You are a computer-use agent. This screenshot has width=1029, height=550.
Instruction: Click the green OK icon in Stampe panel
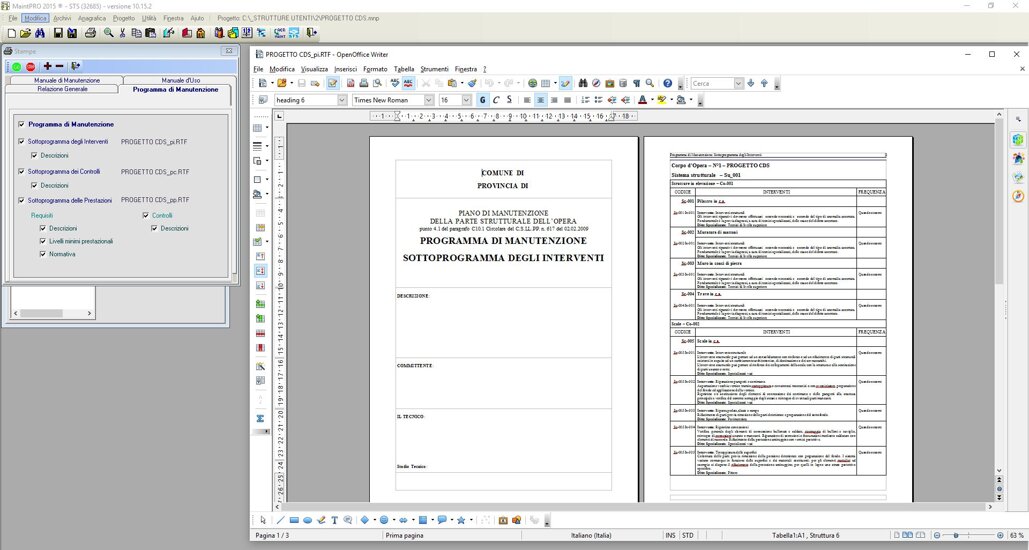[x=16, y=66]
